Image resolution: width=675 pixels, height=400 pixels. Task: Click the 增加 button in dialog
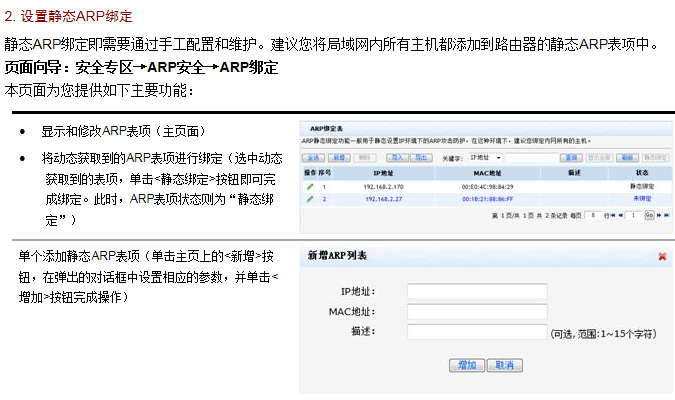click(x=467, y=366)
